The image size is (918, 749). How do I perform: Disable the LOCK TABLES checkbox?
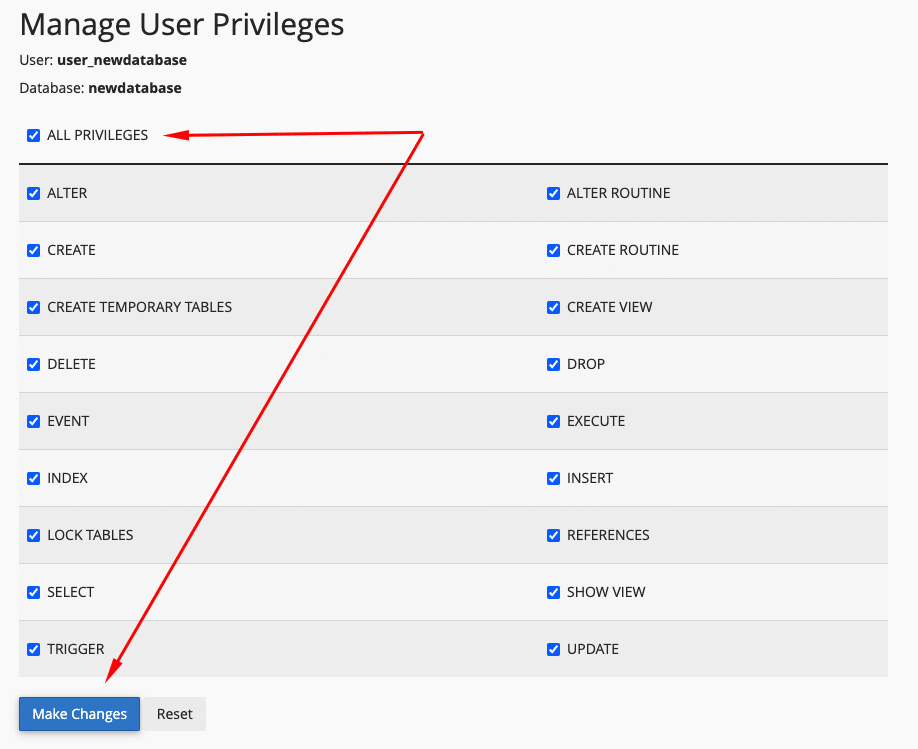tap(34, 535)
